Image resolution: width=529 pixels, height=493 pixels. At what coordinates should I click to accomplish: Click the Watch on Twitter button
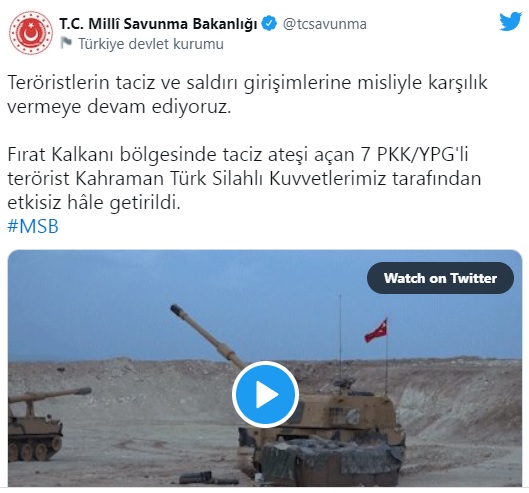pos(440,278)
